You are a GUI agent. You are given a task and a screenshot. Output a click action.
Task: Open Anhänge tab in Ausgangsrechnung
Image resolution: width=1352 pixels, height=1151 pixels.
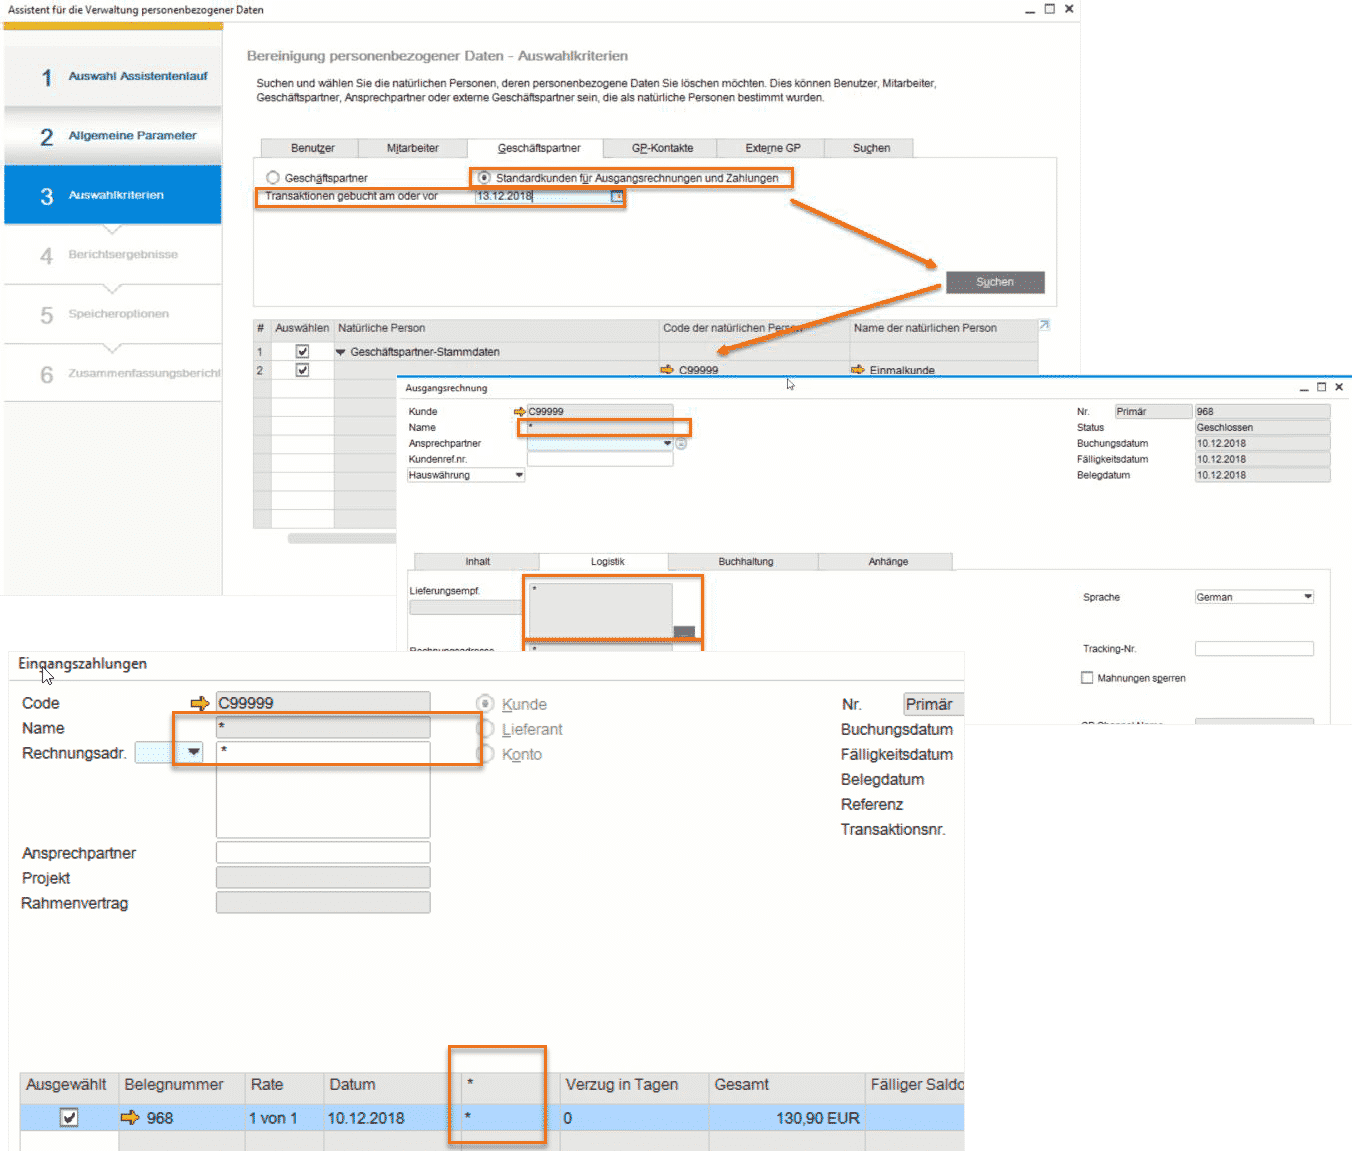tap(888, 562)
